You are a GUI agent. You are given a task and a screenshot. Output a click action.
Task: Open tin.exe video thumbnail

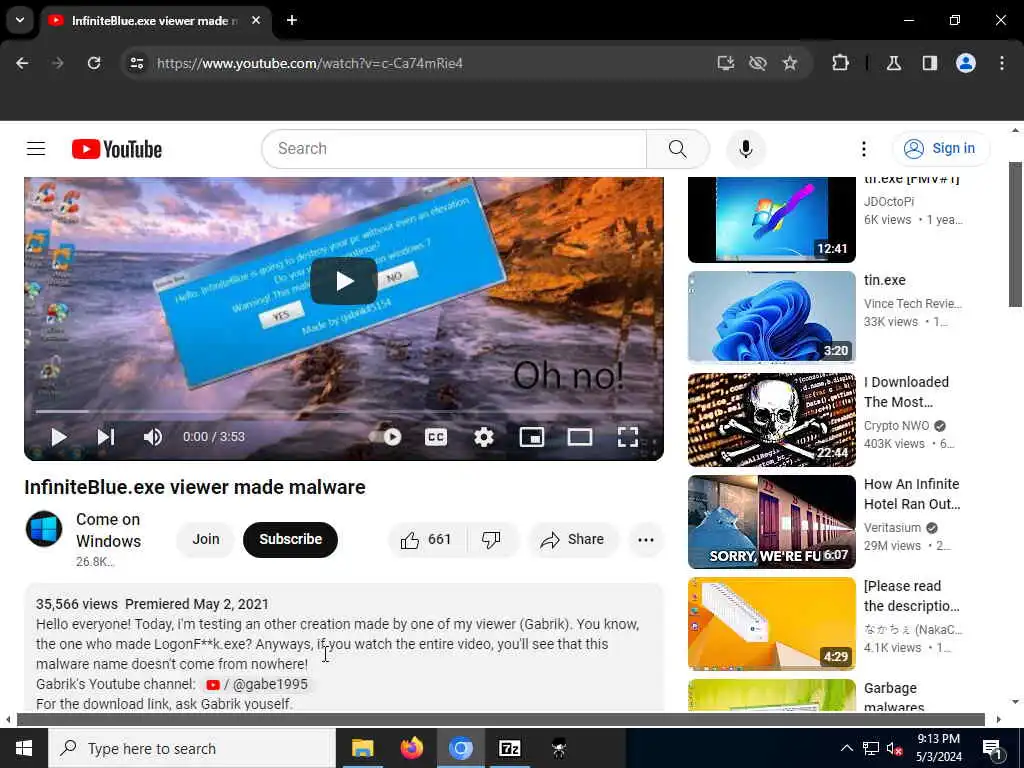[771, 317]
